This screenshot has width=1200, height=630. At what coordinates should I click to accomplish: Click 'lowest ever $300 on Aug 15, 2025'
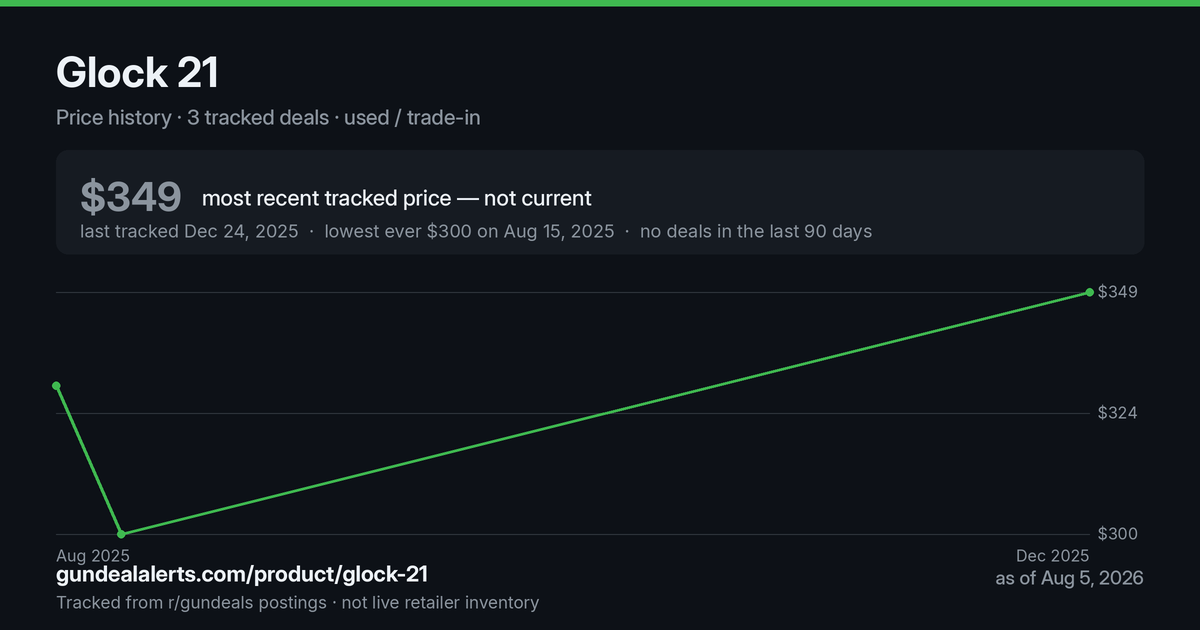coord(469,231)
